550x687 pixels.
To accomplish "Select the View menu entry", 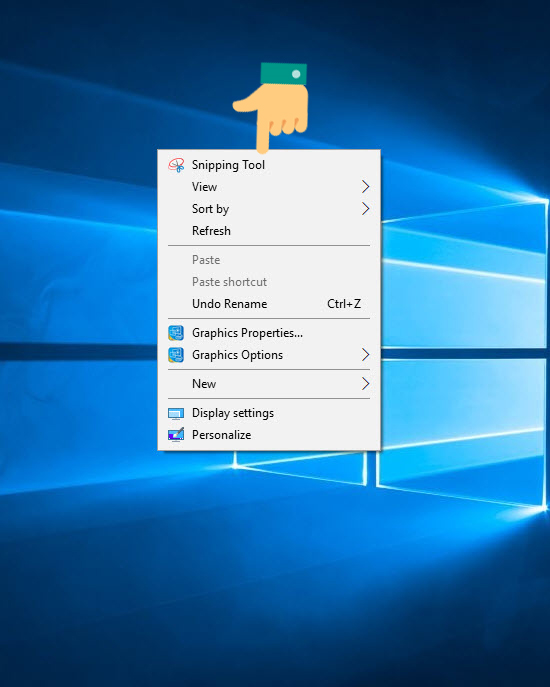I will click(269, 187).
